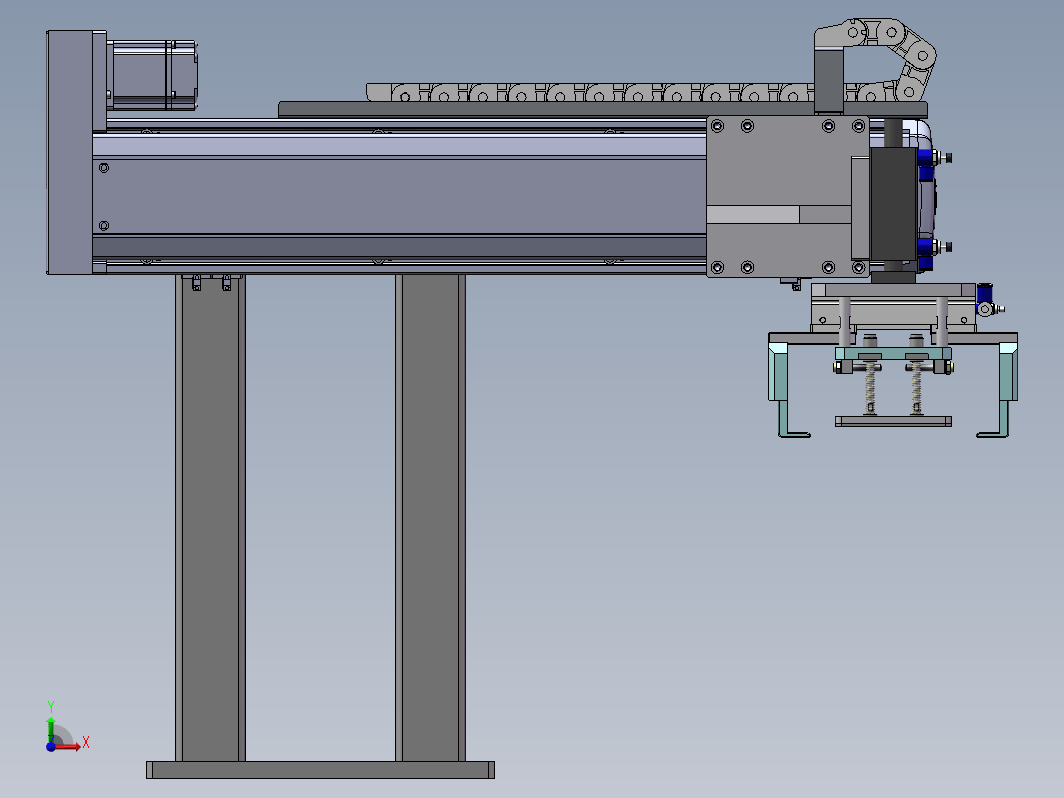Select the linear actuator main body
1064x798 pixels.
pyautogui.click(x=399, y=197)
